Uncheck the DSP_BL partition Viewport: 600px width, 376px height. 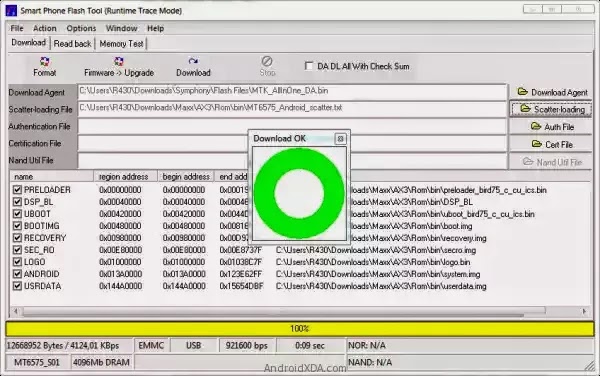pyautogui.click(x=17, y=202)
